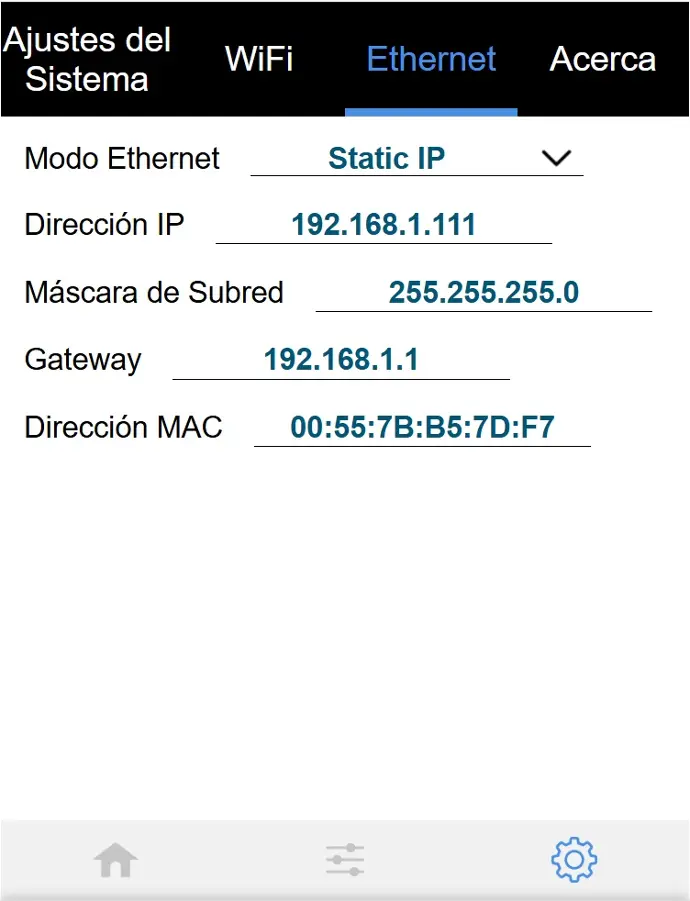Screen dimensions: 690x901
Task: Click the Ethernet tab
Action: (431, 59)
